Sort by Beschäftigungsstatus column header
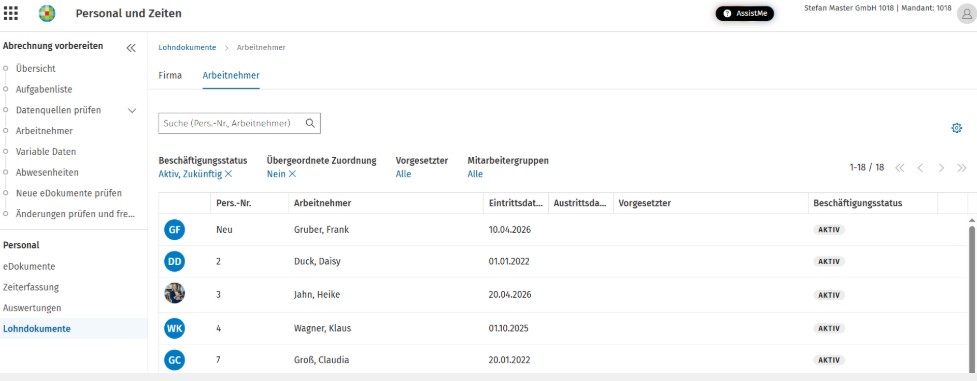This screenshot has height=381, width=977. coord(857,203)
